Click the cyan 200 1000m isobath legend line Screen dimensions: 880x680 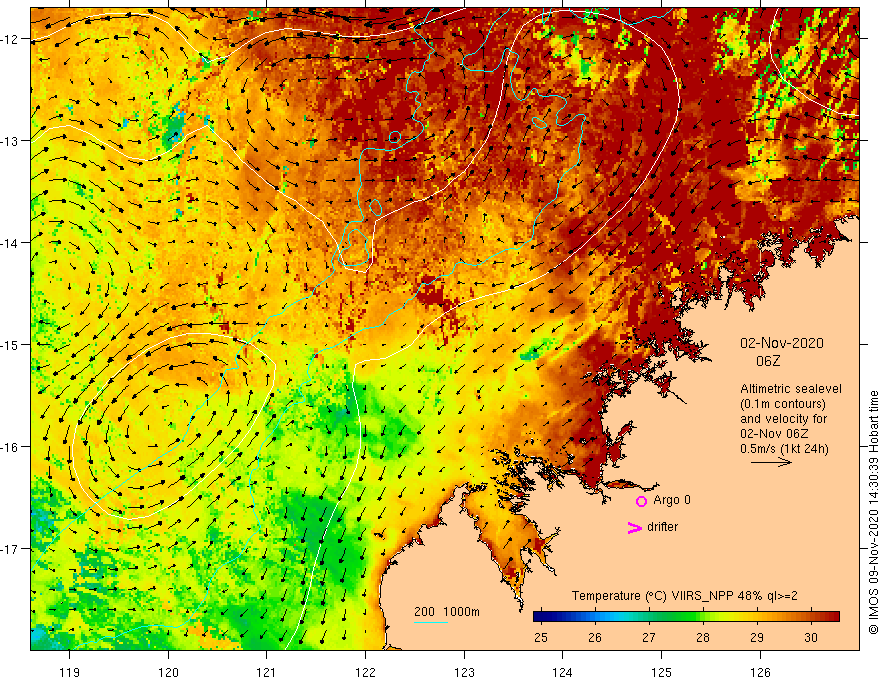point(431,622)
